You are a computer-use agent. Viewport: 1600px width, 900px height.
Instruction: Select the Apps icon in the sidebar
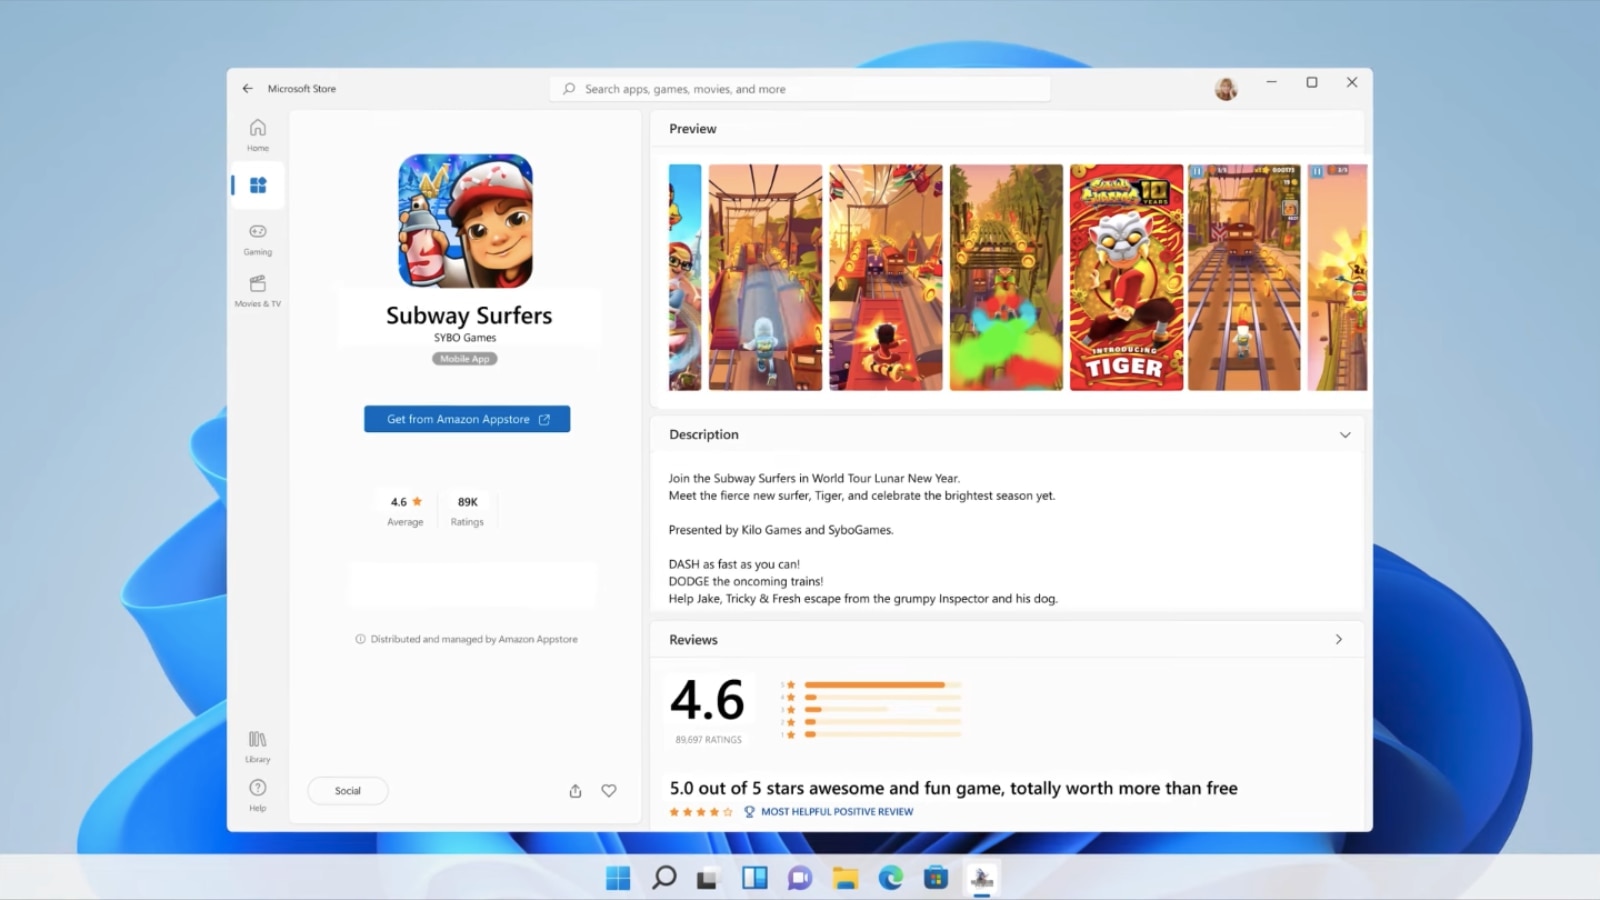[257, 184]
